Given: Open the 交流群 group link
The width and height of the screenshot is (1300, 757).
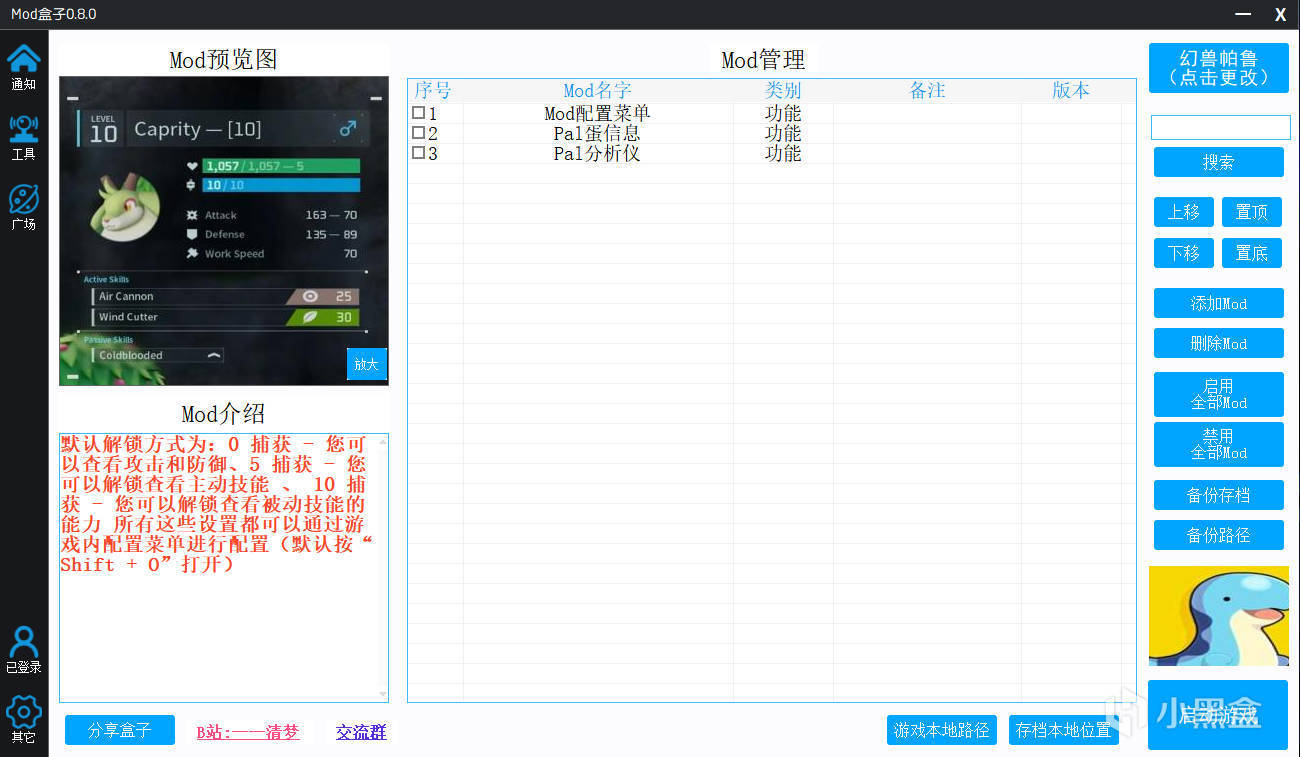Looking at the screenshot, I should [x=361, y=732].
